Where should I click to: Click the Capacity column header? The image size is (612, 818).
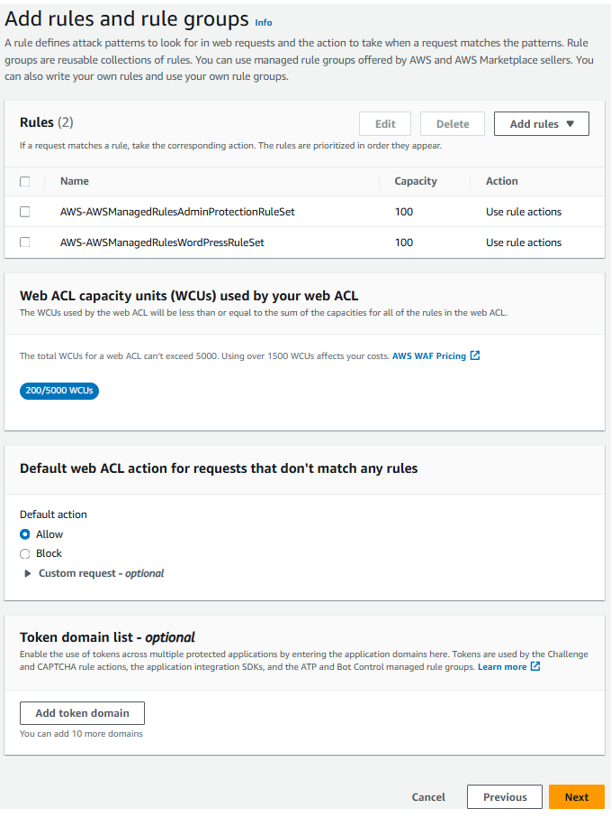[x=416, y=181]
